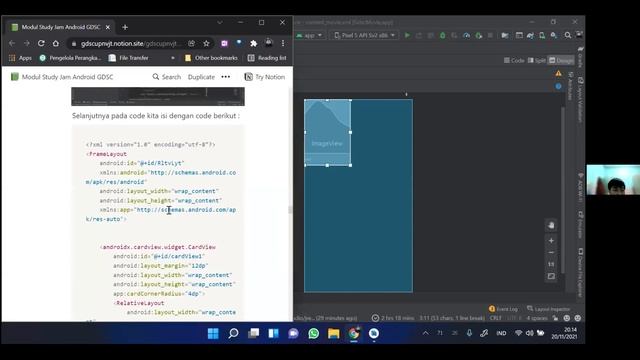640x360 pixels.
Task: Click the yellow warning icon in layout editor
Action: 558,73
